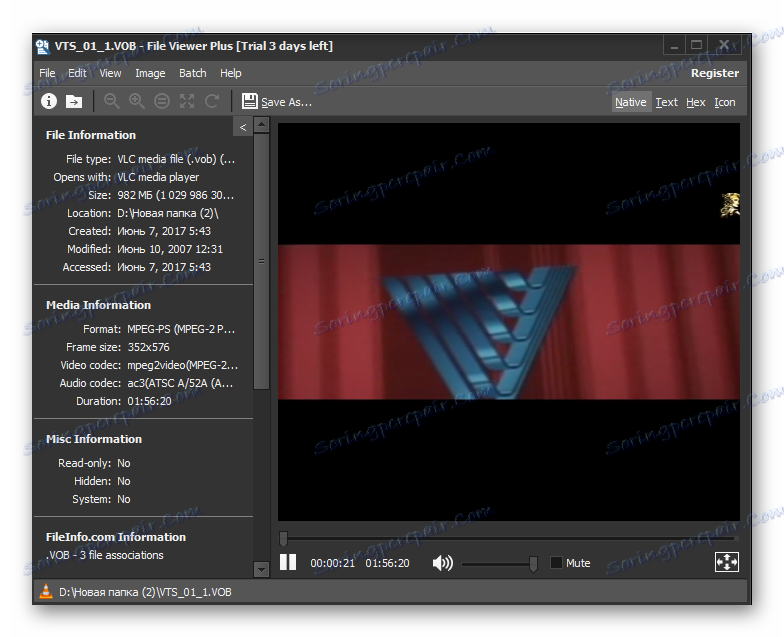The height and width of the screenshot is (637, 784).
Task: Click the 'File Information' section heading
Action: 90,135
